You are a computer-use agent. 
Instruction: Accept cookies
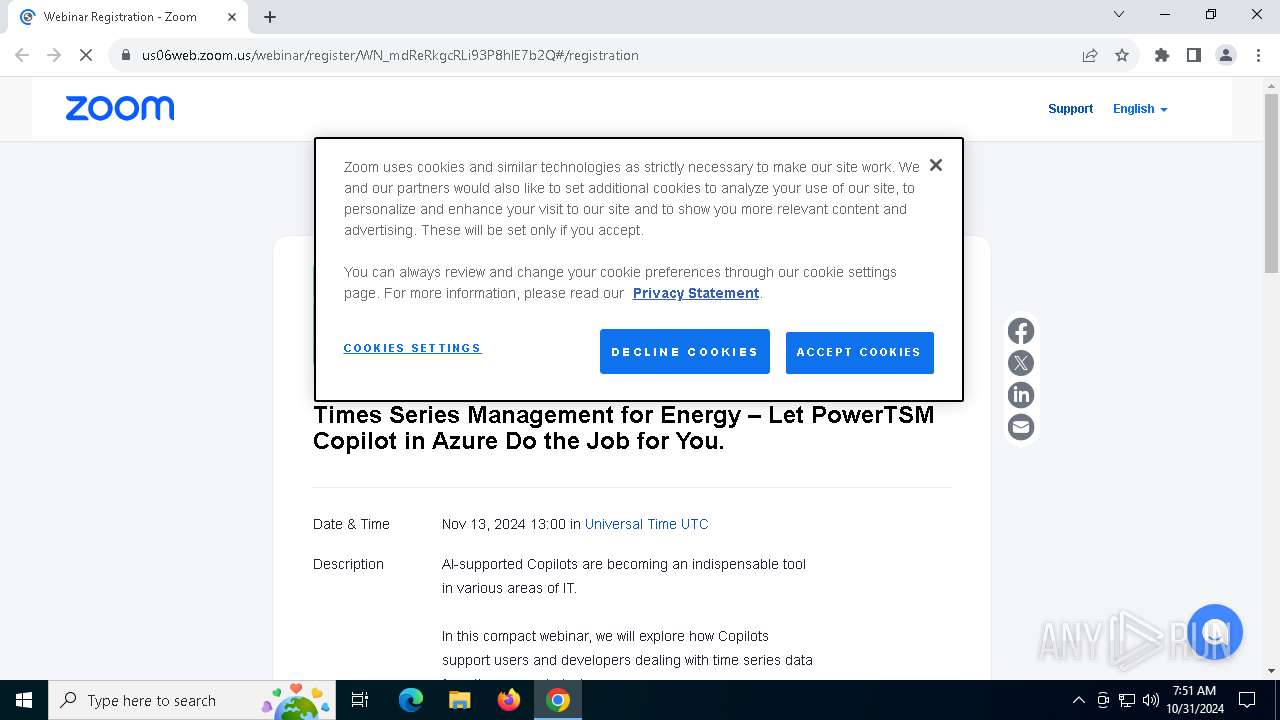click(x=859, y=352)
